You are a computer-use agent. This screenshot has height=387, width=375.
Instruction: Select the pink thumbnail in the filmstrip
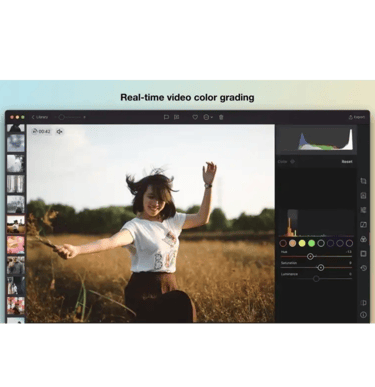pyautogui.click(x=16, y=245)
